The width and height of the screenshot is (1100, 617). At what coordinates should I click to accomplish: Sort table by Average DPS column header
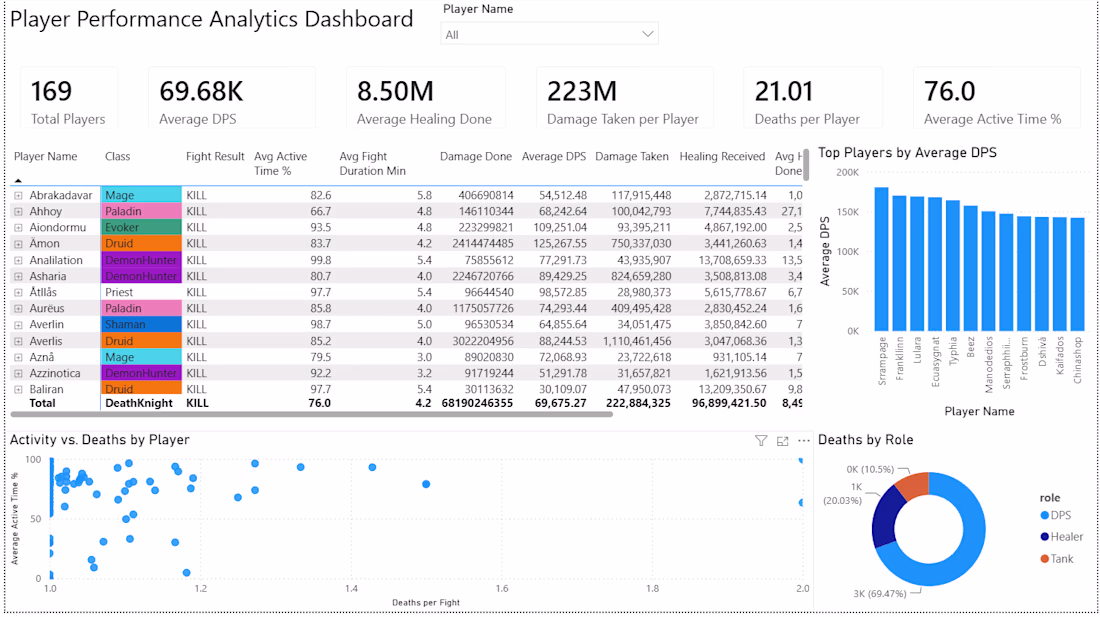[554, 156]
